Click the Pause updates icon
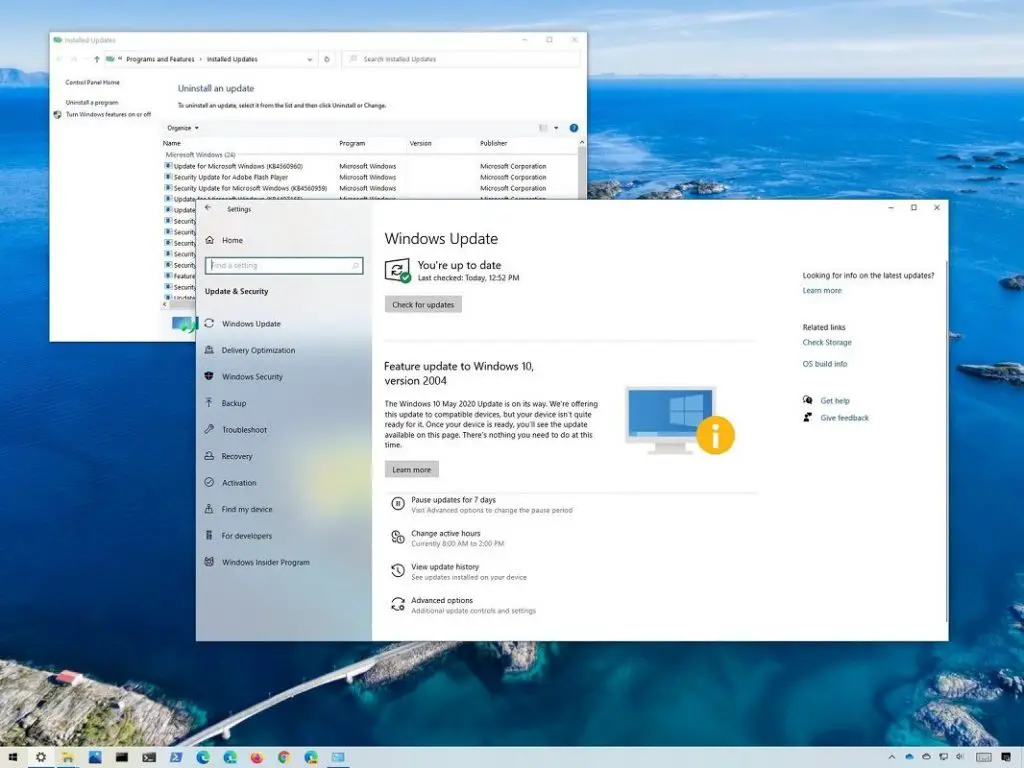 397,504
